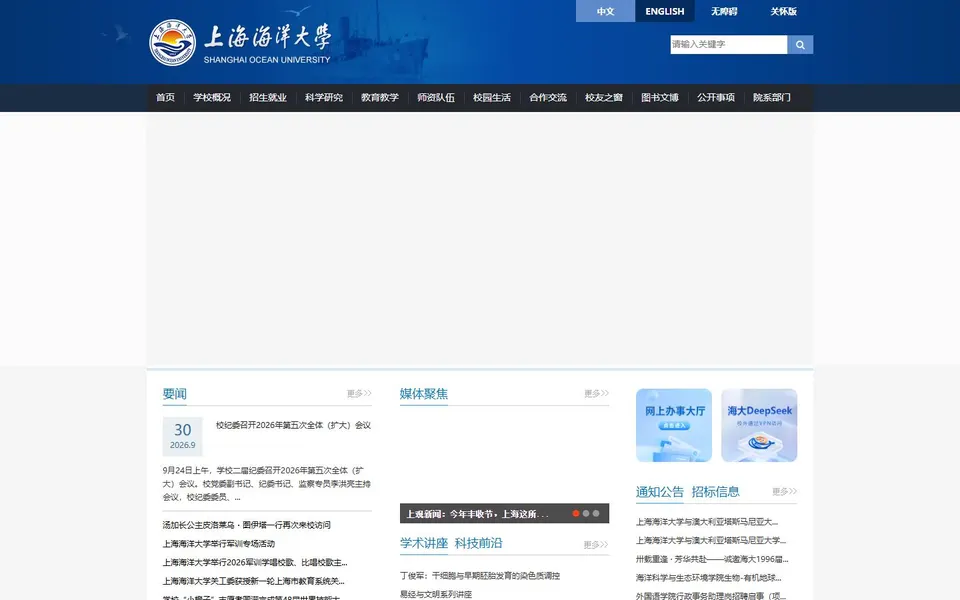Open headline 校纪委召开2026年第五次全体（扩大）会议
Image resolution: width=960 pixels, height=600 pixels.
coord(293,425)
